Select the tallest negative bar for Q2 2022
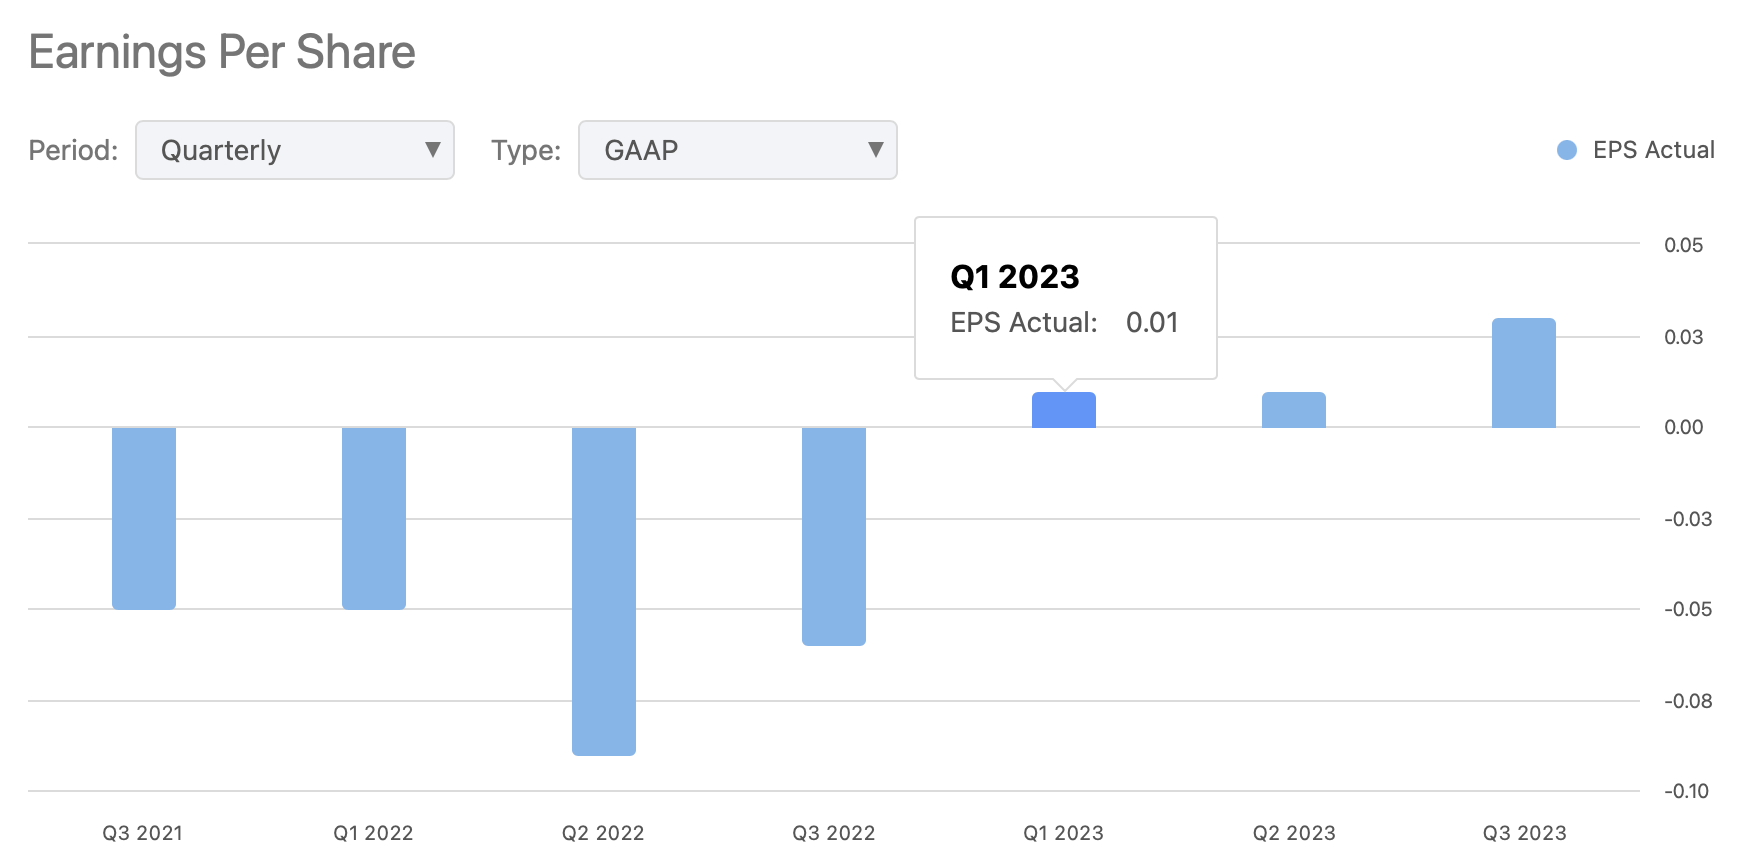The height and width of the screenshot is (868, 1738). 603,590
